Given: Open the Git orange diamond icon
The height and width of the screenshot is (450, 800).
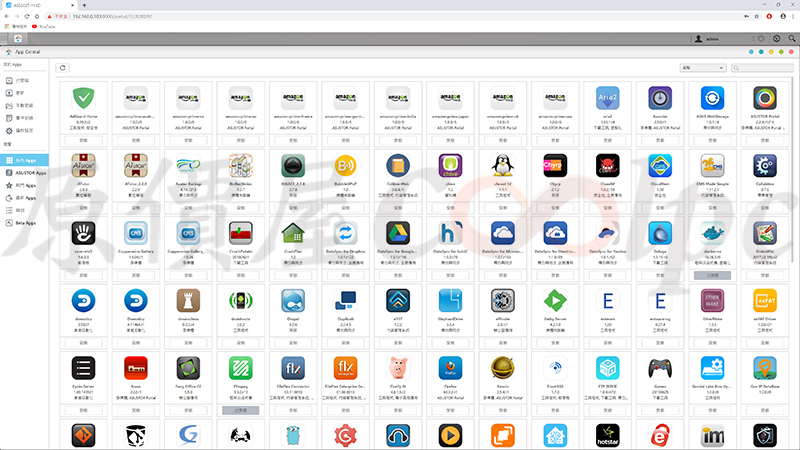Looking at the screenshot, I should coord(83,436).
